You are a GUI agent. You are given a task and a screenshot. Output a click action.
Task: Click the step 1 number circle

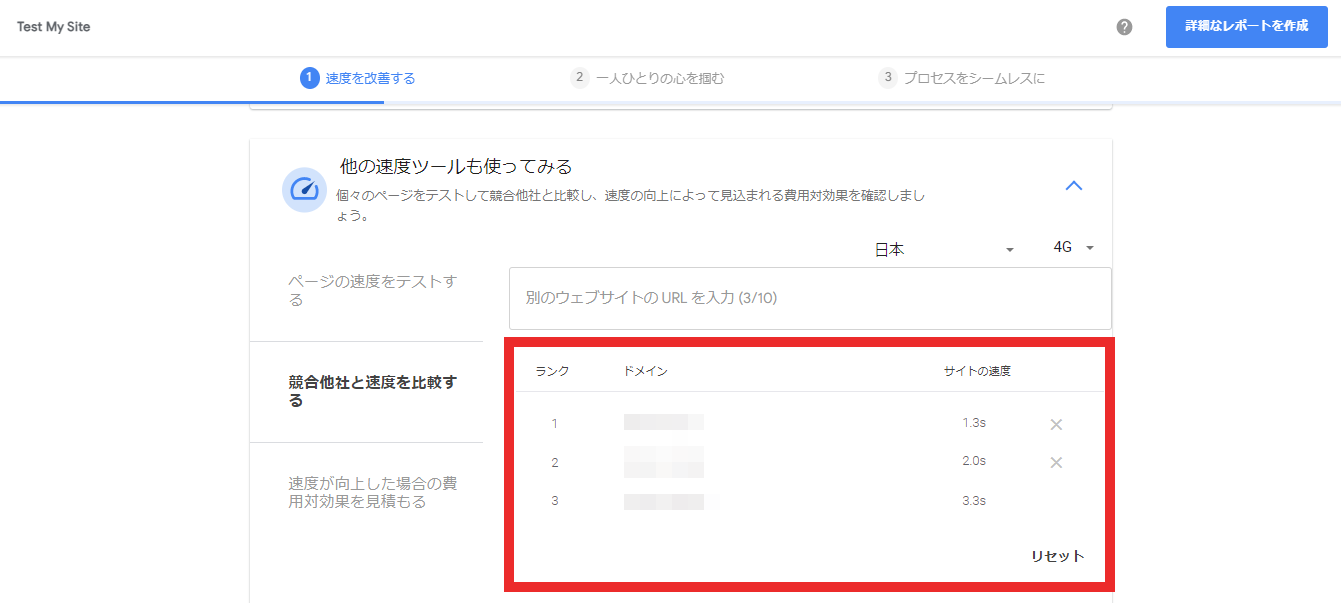coord(310,78)
